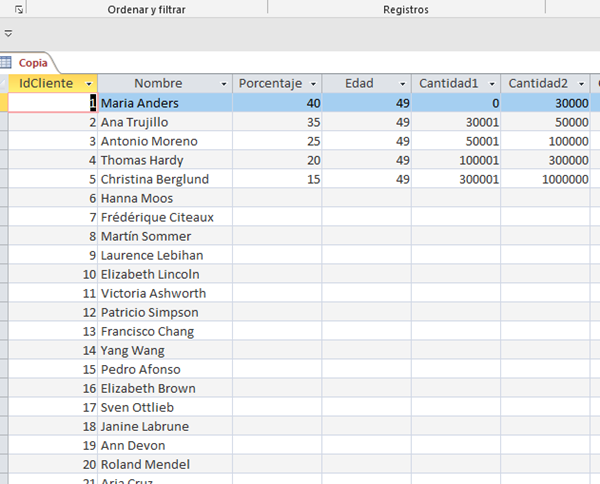The height and width of the screenshot is (484, 600).
Task: Click Cantidad2 value 30000
Action: [x=545, y=103]
